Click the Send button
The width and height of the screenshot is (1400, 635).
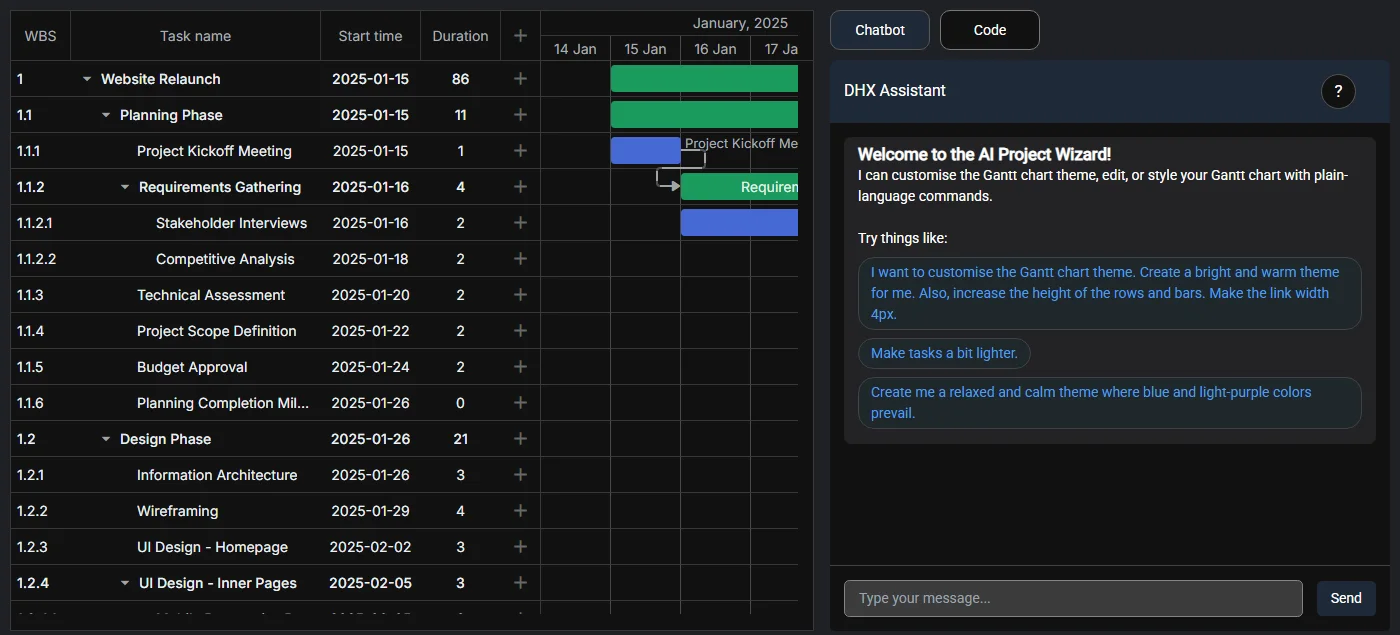(x=1346, y=598)
